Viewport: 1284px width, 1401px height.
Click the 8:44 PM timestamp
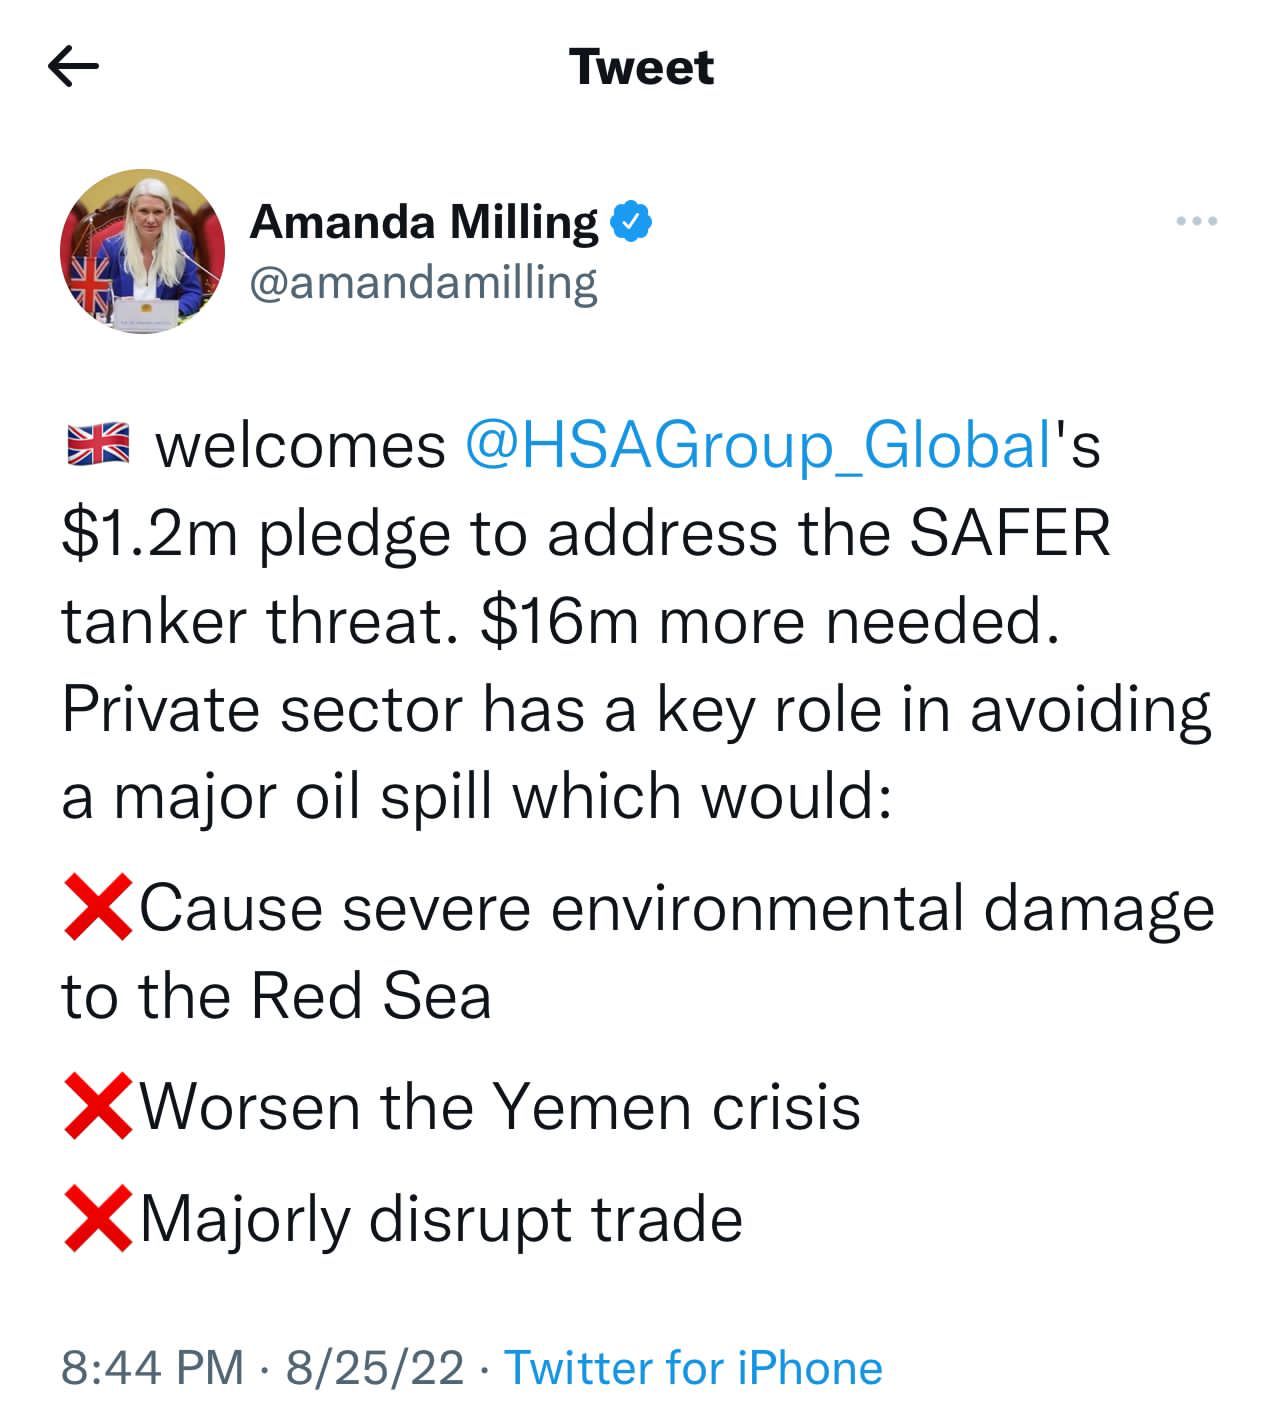pyautogui.click(x=152, y=1367)
